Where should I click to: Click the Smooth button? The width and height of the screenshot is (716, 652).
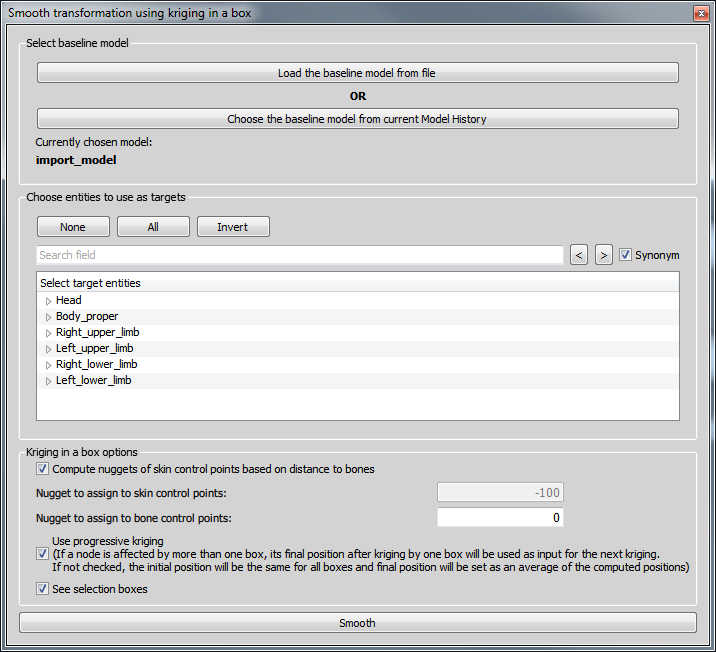pyautogui.click(x=358, y=623)
